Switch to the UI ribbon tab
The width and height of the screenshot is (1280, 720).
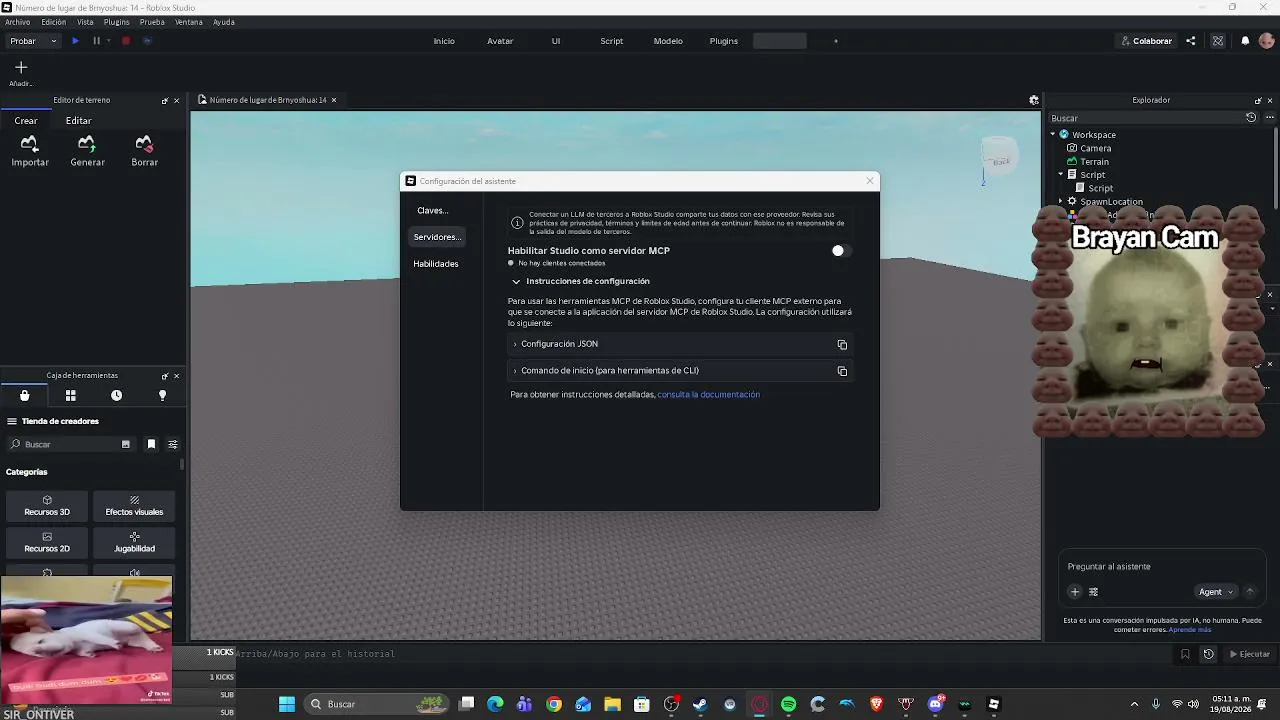pos(556,41)
